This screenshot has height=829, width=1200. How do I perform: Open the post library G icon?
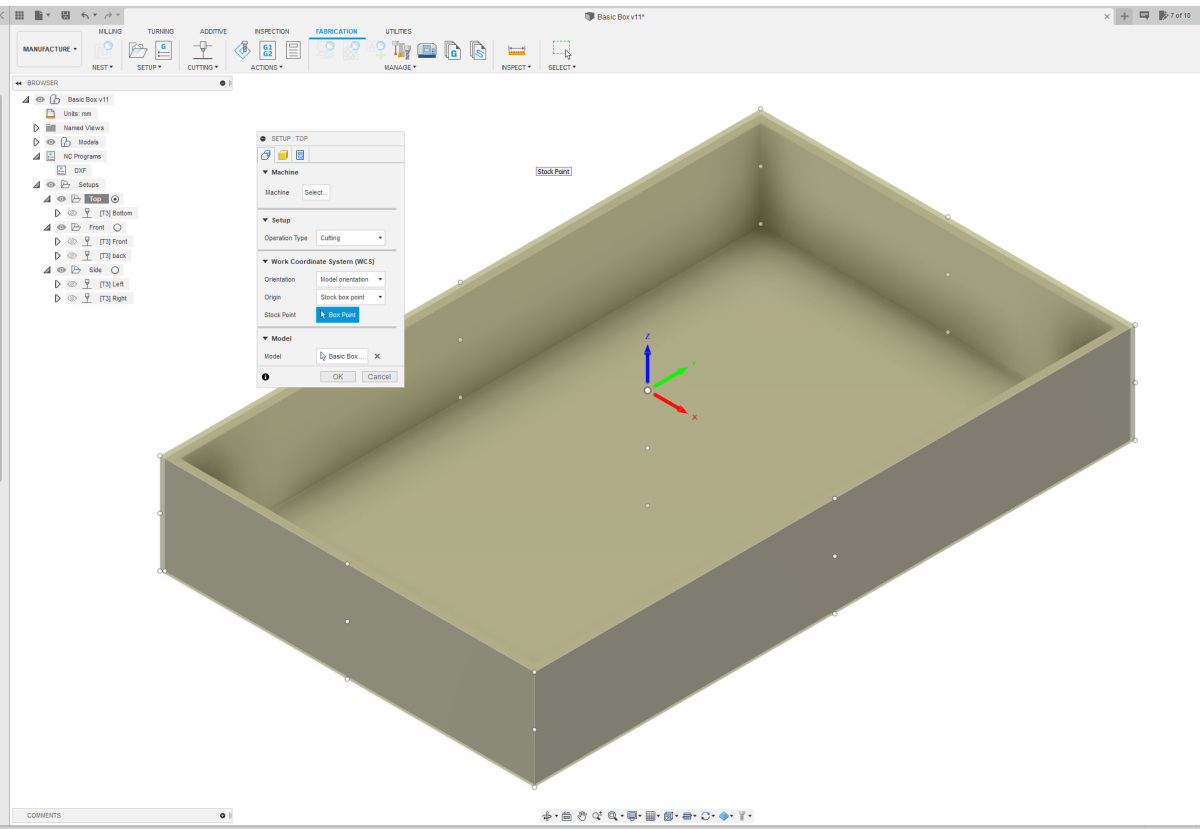(453, 51)
